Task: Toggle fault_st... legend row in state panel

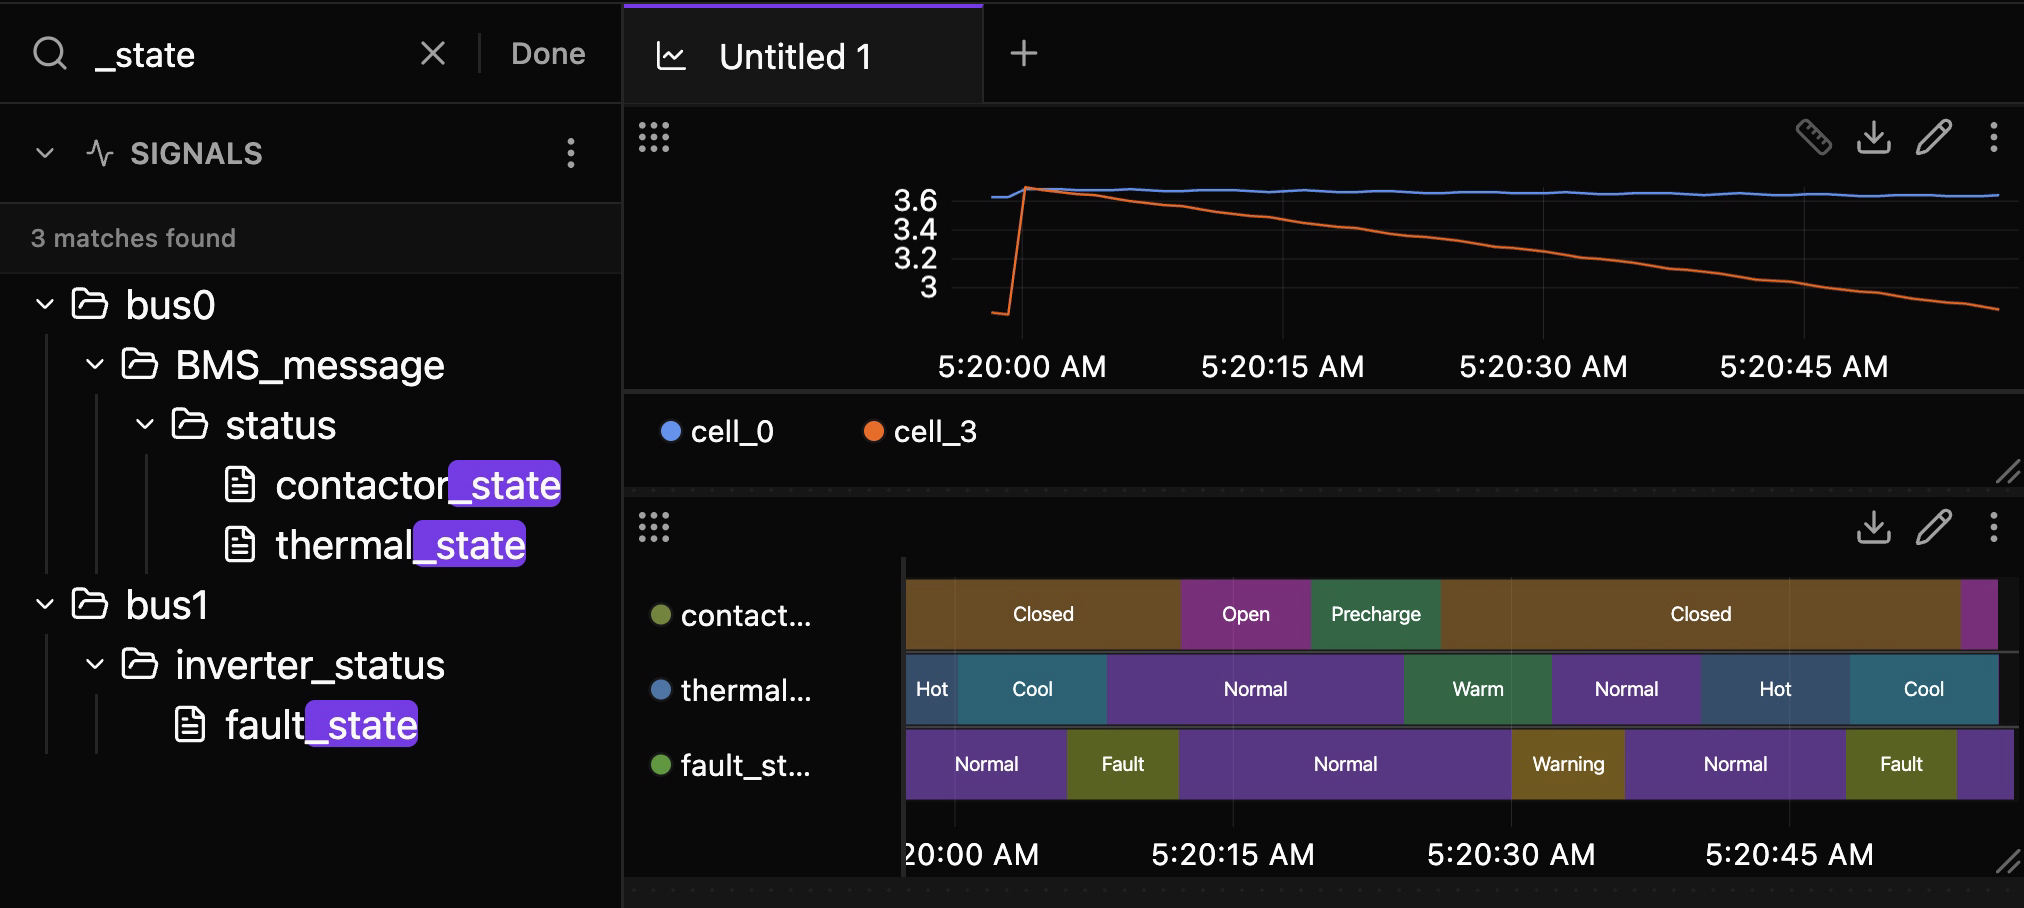Action: [x=731, y=765]
